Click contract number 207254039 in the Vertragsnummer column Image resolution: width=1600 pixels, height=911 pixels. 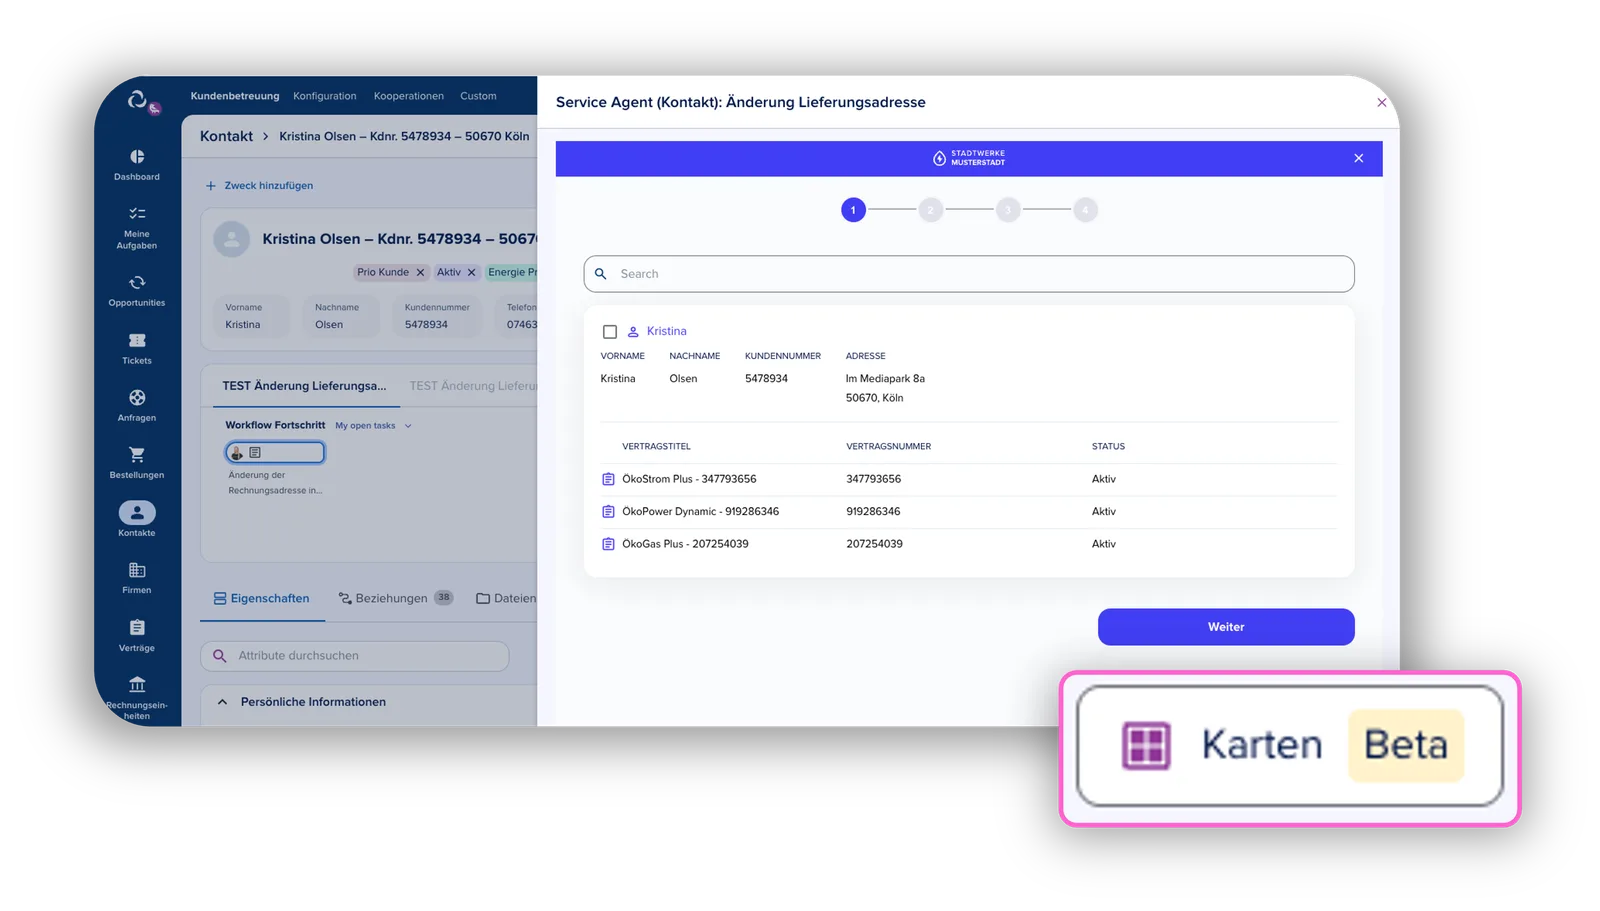[x=875, y=544]
